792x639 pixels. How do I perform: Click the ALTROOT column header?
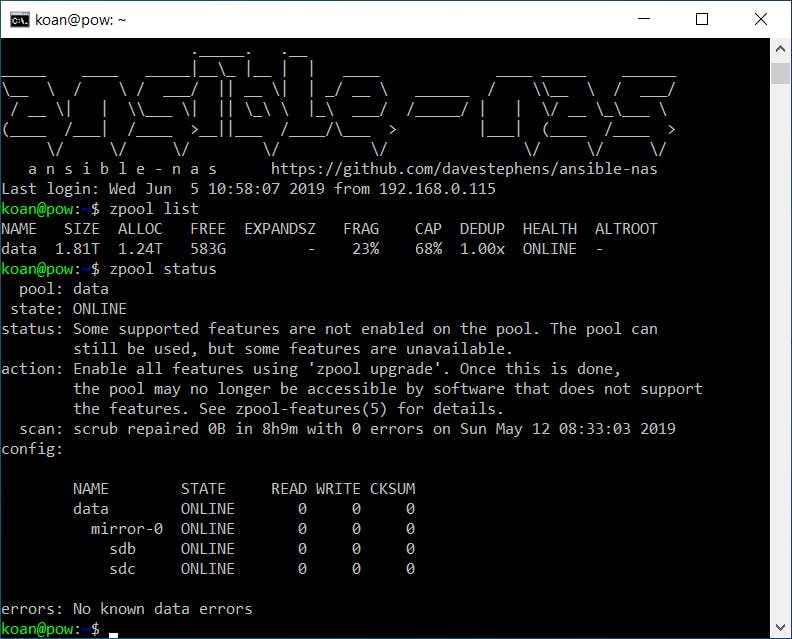(626, 229)
